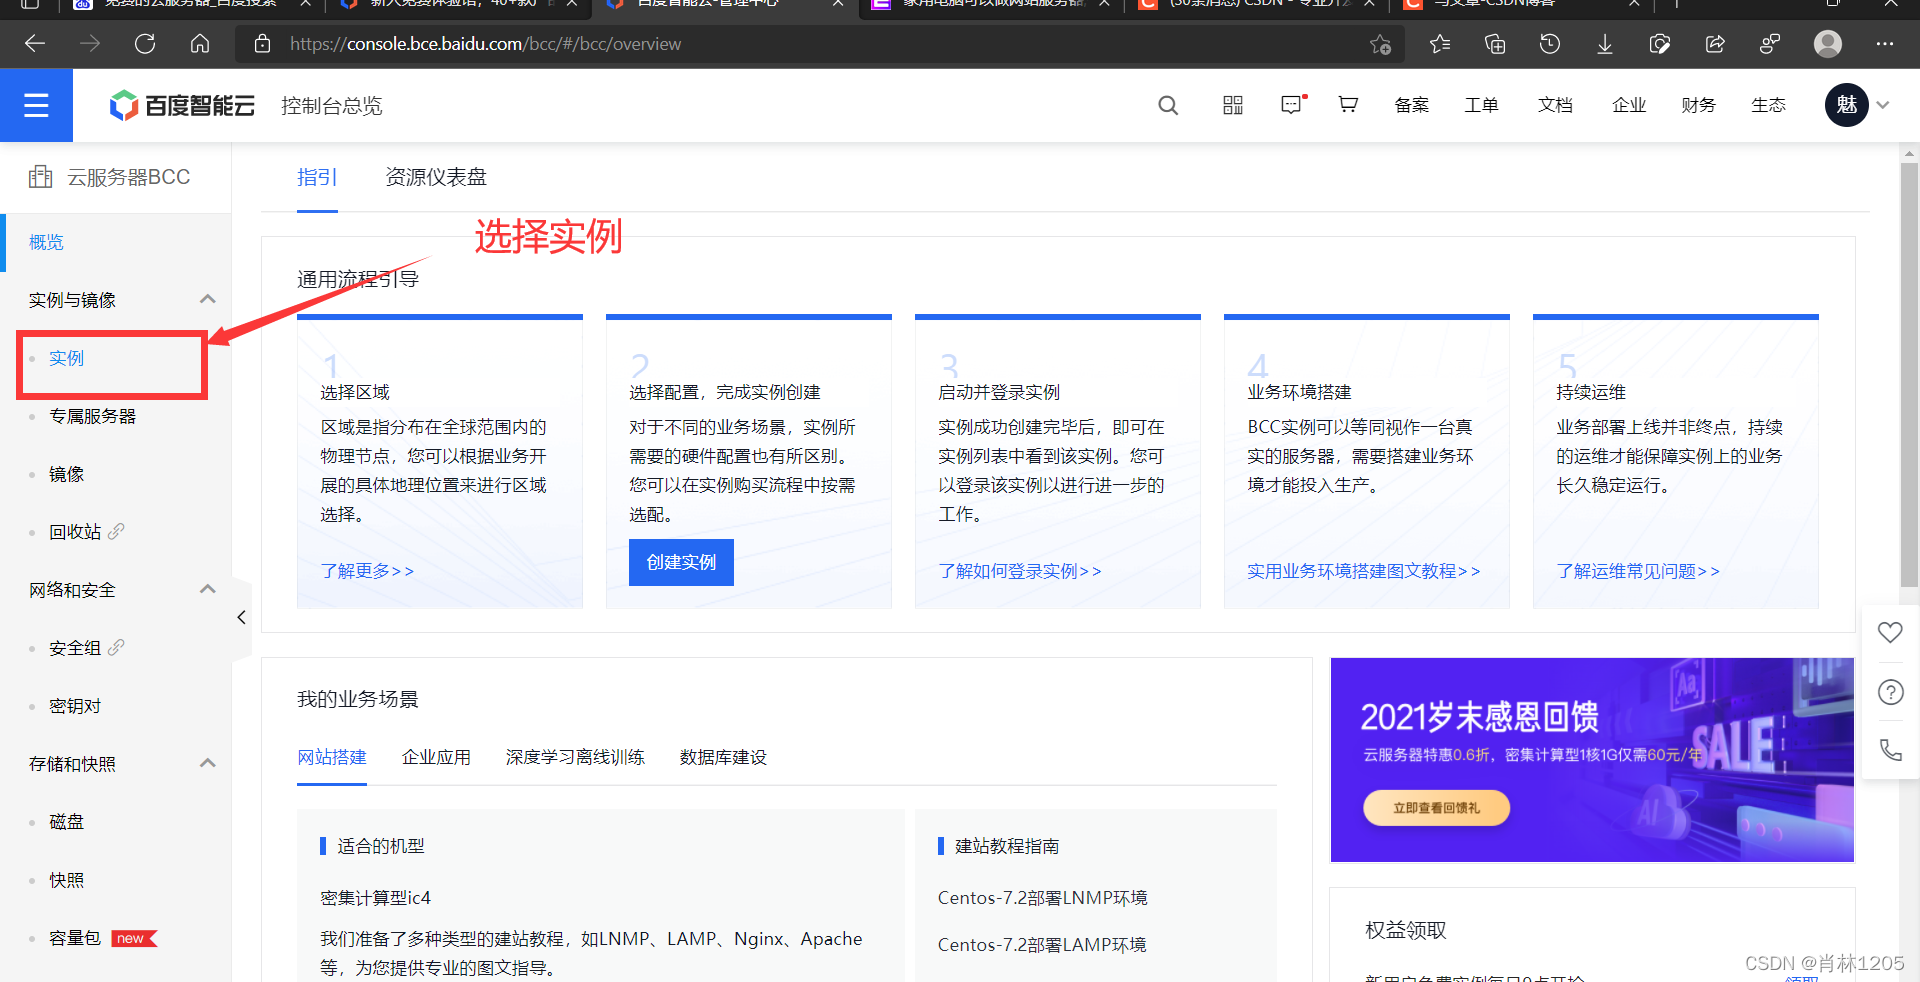Select the 深度学习离线训练 tab
Screen dimensions: 1920x982
(575, 757)
